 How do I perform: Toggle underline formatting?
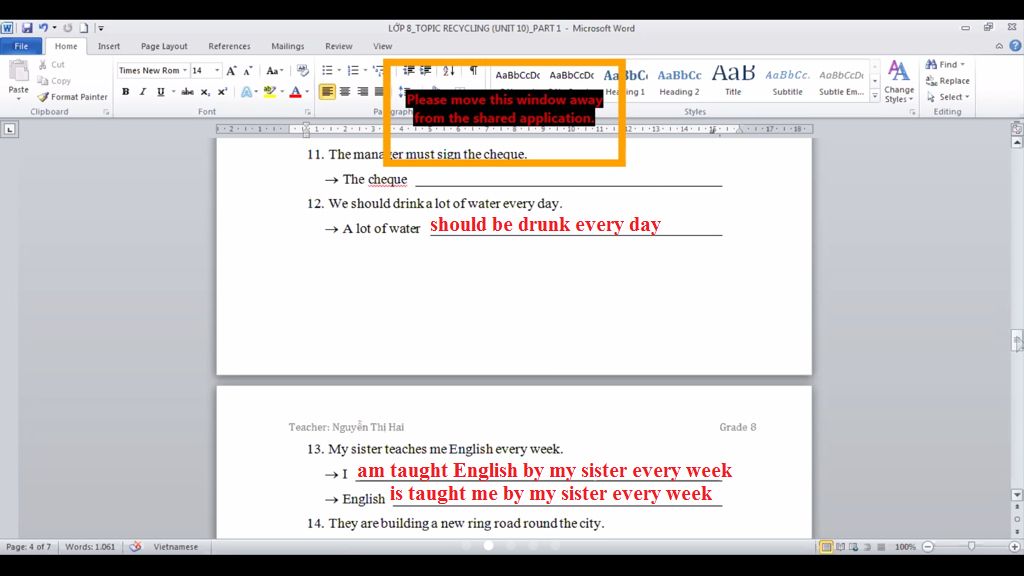tap(160, 92)
